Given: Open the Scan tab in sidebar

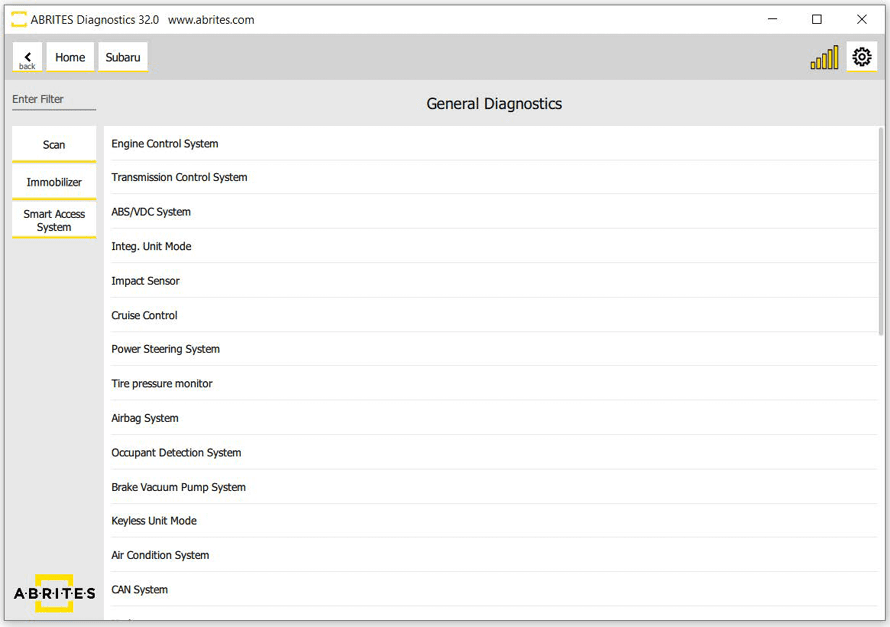Looking at the screenshot, I should [x=54, y=145].
